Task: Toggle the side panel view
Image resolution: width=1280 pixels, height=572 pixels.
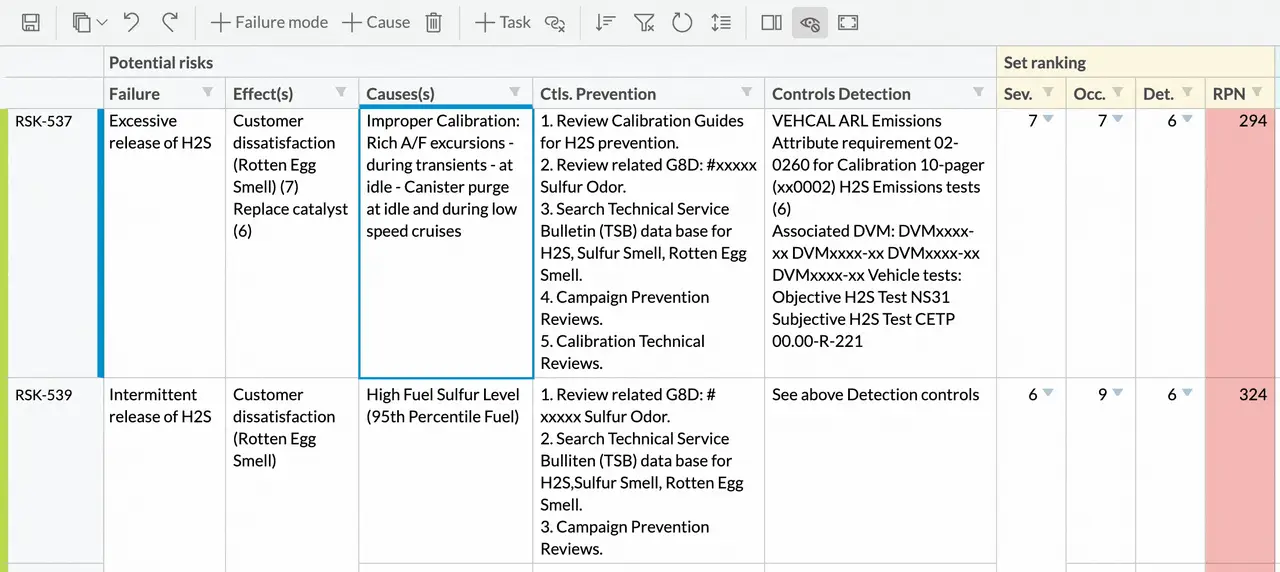Action: pyautogui.click(x=771, y=22)
